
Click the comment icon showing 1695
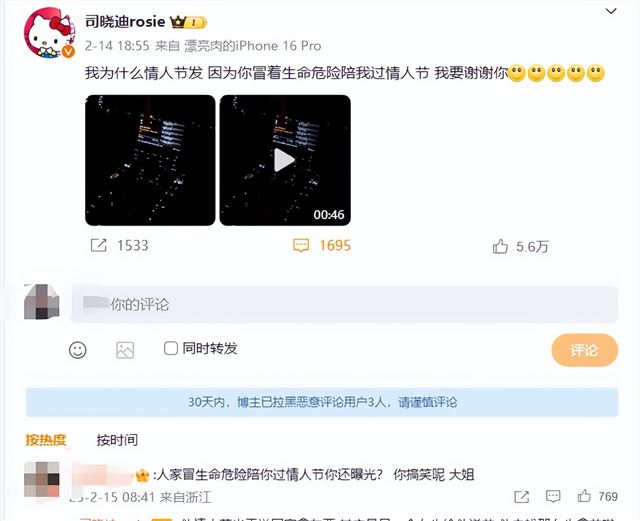[301, 245]
